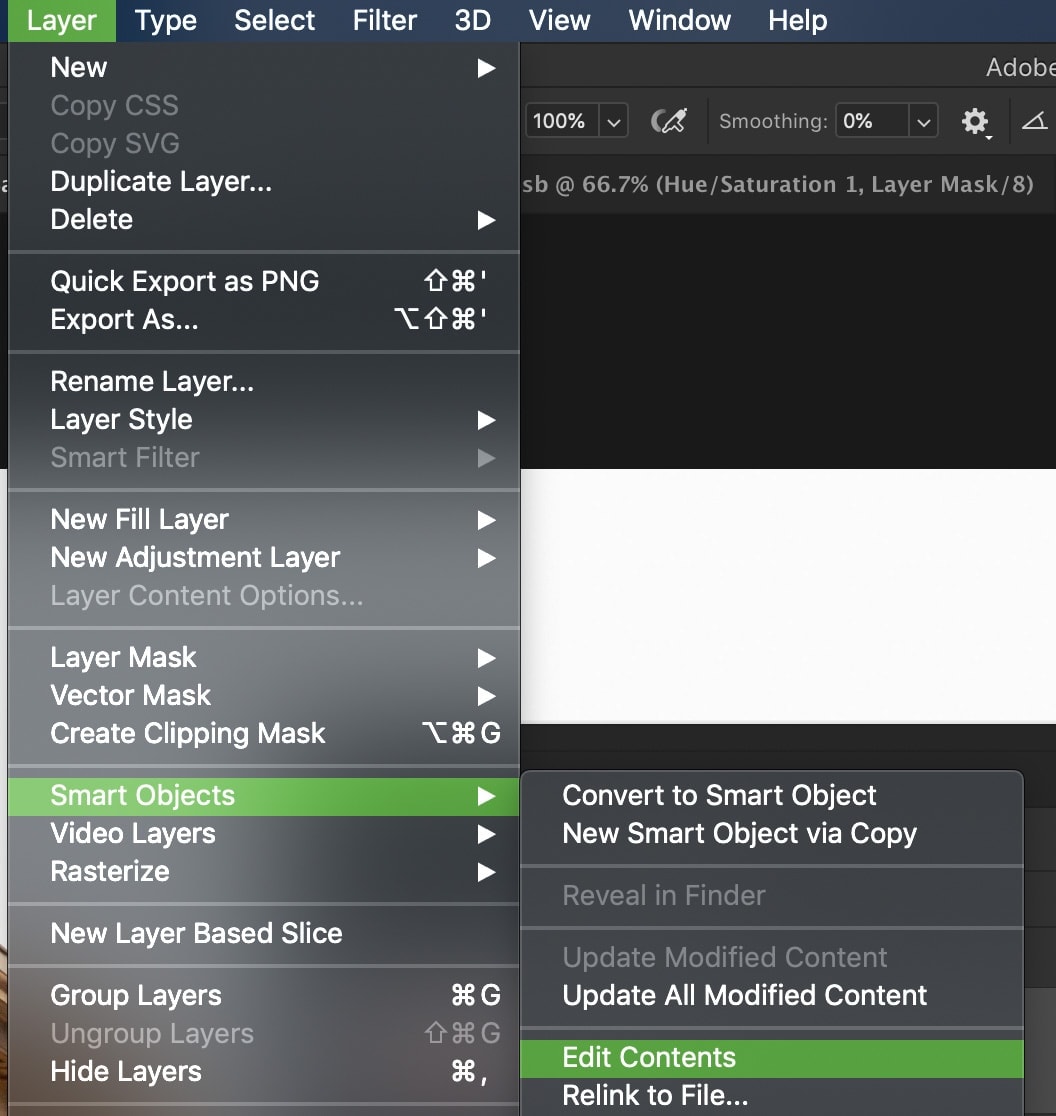
Task: Choose New Smart Object via Copy
Action: pos(772,833)
